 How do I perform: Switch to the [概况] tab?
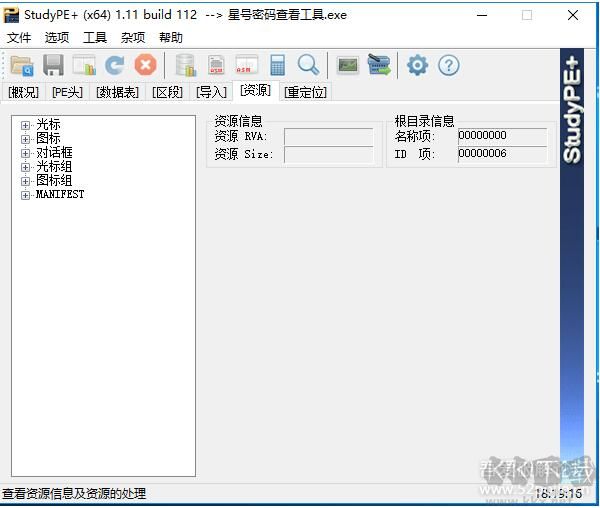coord(24,92)
